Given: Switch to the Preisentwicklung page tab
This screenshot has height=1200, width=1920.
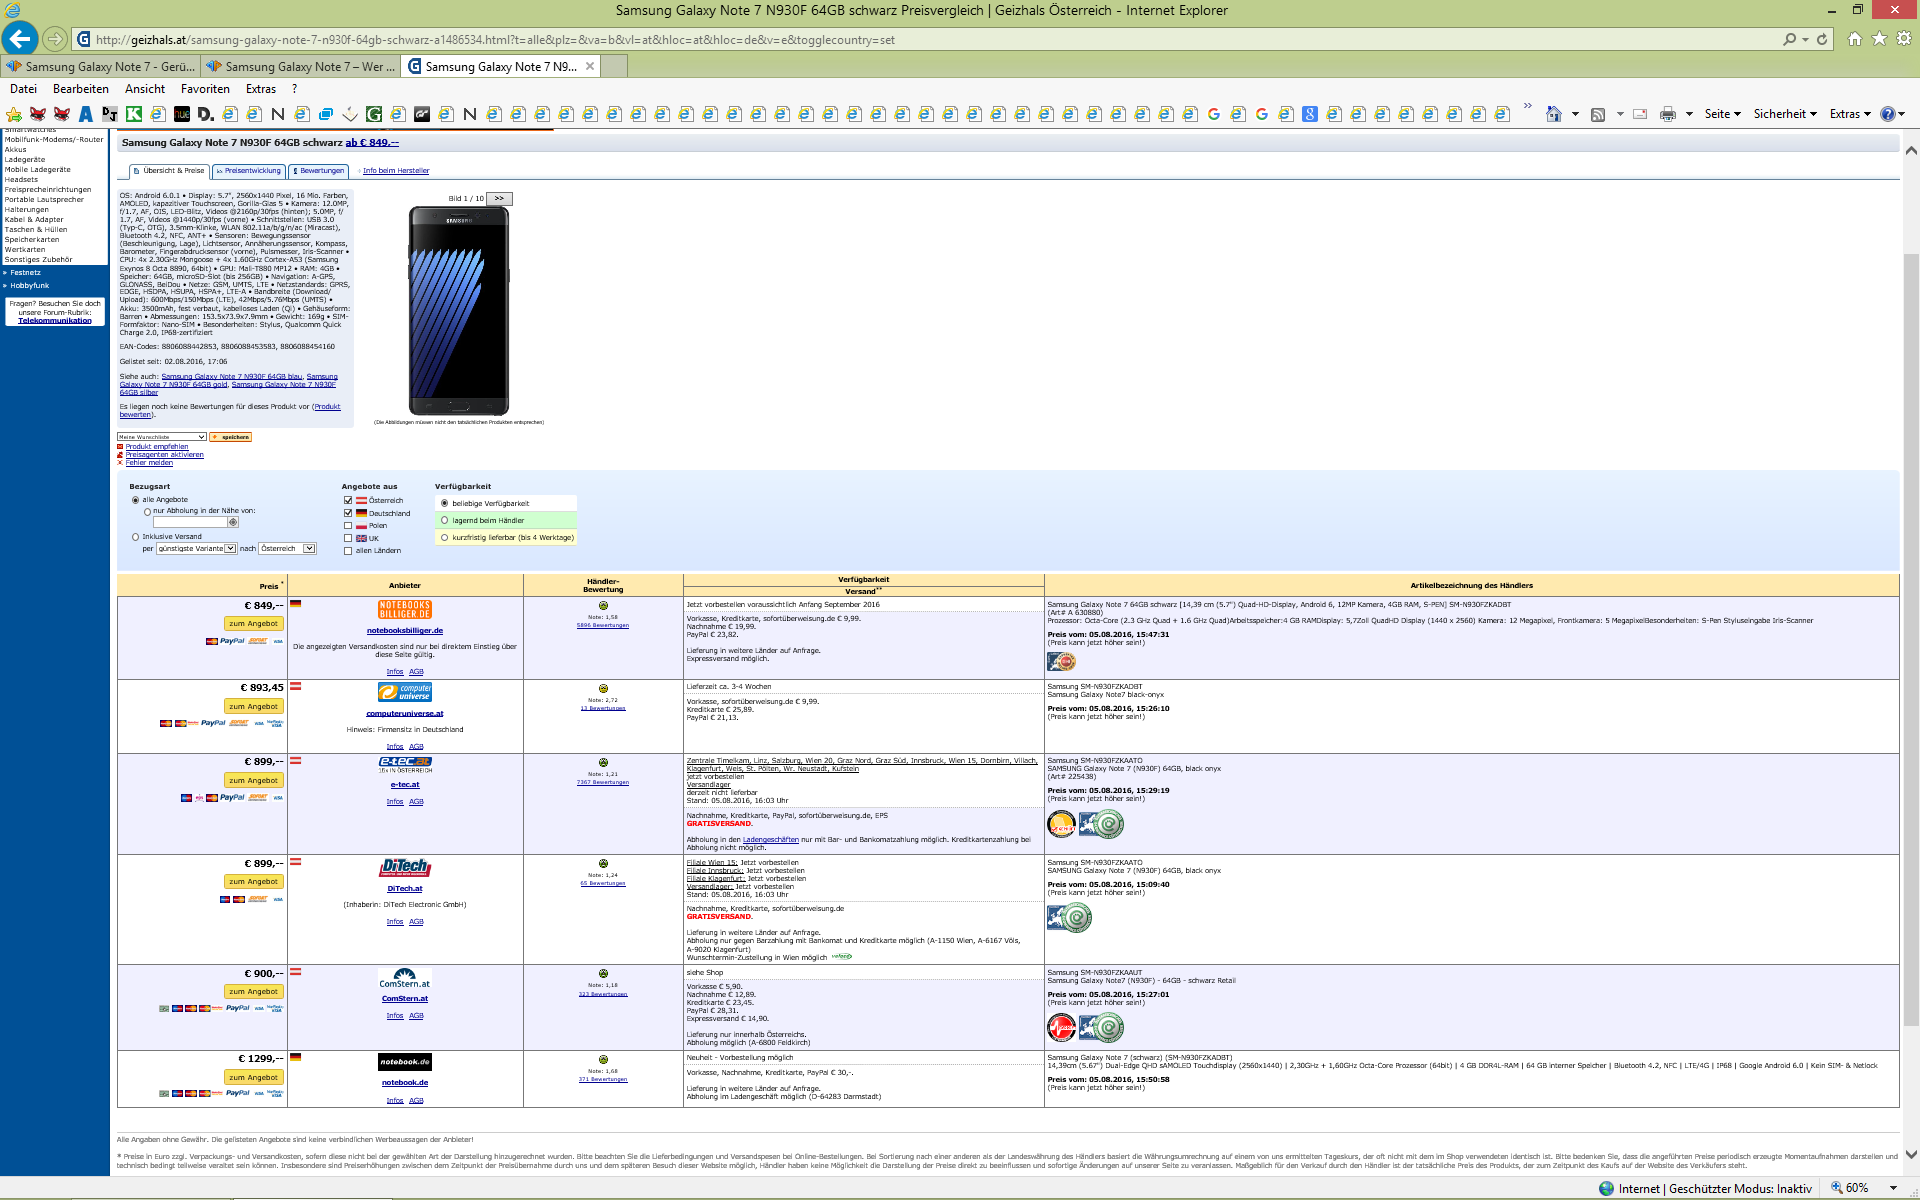Looking at the screenshot, I should (249, 171).
